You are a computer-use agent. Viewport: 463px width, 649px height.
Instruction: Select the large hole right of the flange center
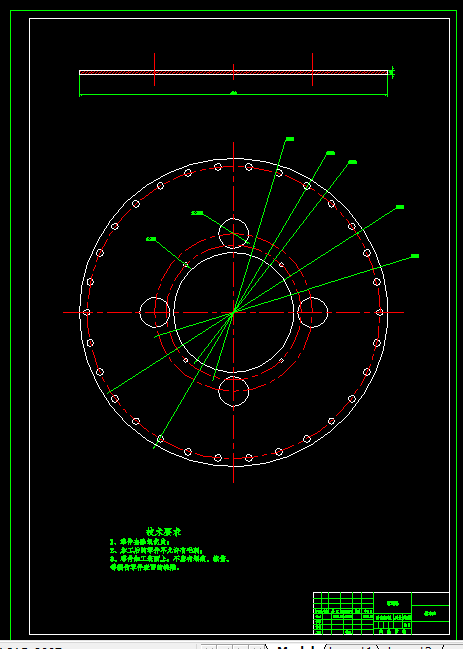coord(313,312)
